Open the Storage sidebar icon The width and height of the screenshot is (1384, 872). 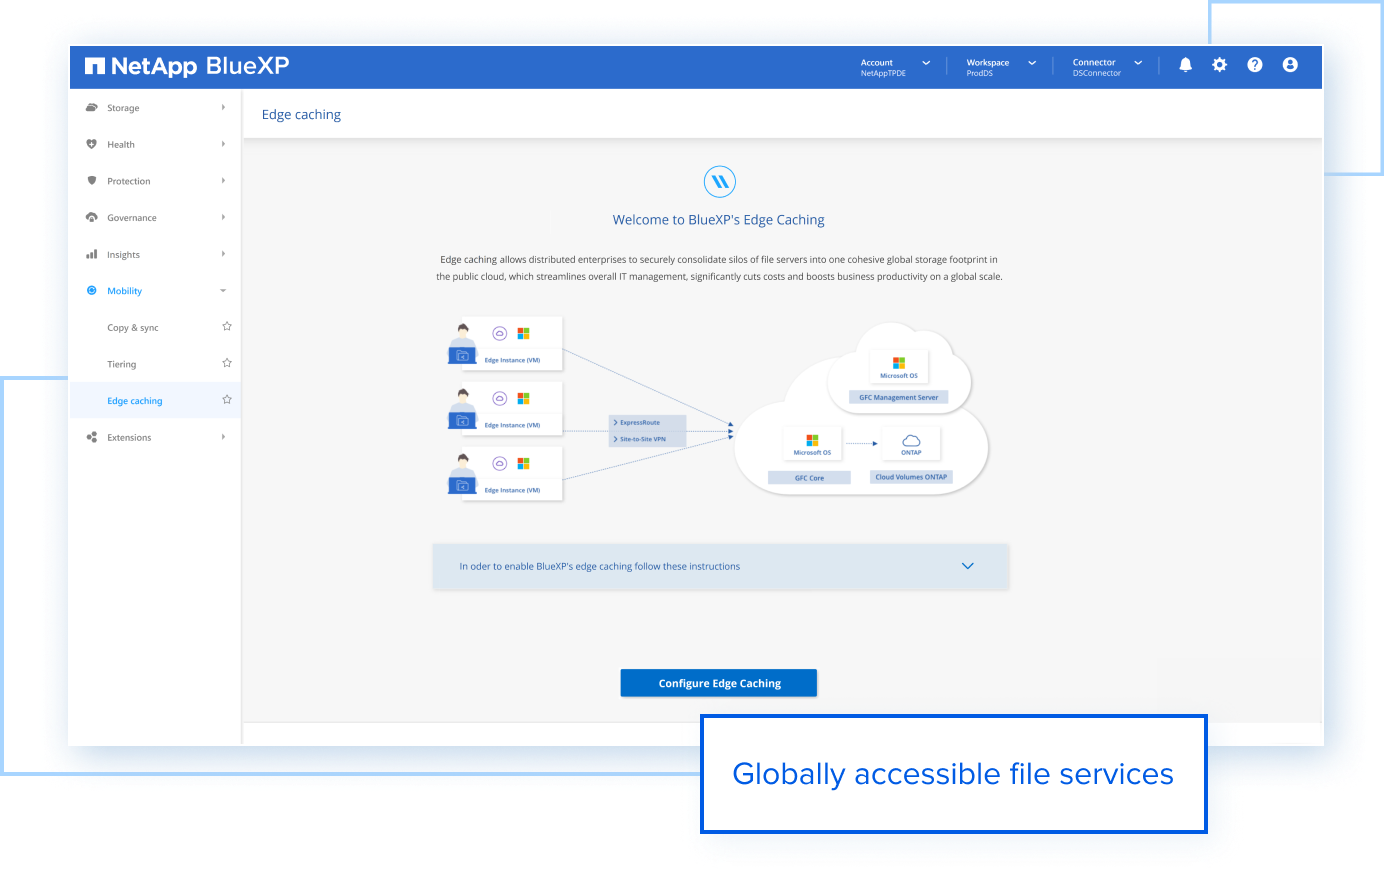click(x=92, y=107)
